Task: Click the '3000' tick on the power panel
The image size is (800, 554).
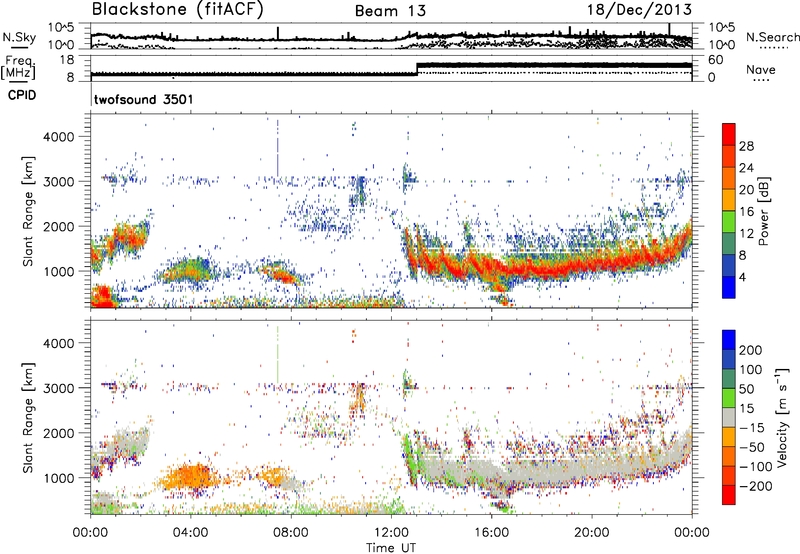Action: coord(59,182)
